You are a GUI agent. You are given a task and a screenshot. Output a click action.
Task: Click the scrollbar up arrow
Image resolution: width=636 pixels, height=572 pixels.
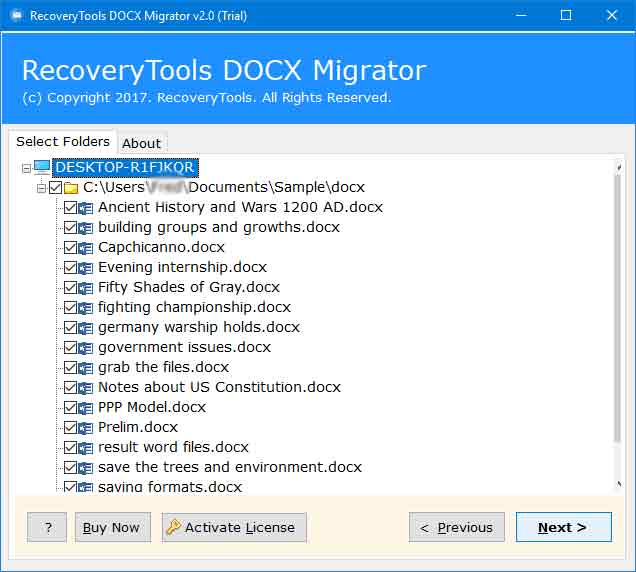[619, 167]
